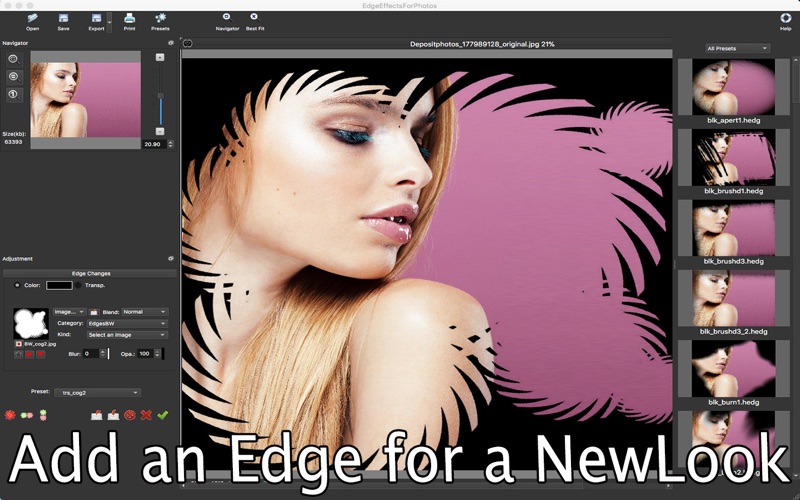
Task: Click the red circular reset icon
Action: click(x=130, y=415)
